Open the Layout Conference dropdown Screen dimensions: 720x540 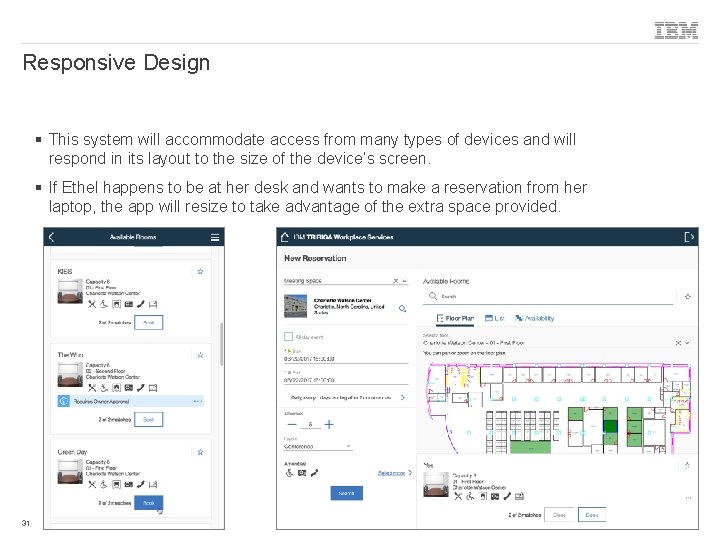pyautogui.click(x=318, y=446)
